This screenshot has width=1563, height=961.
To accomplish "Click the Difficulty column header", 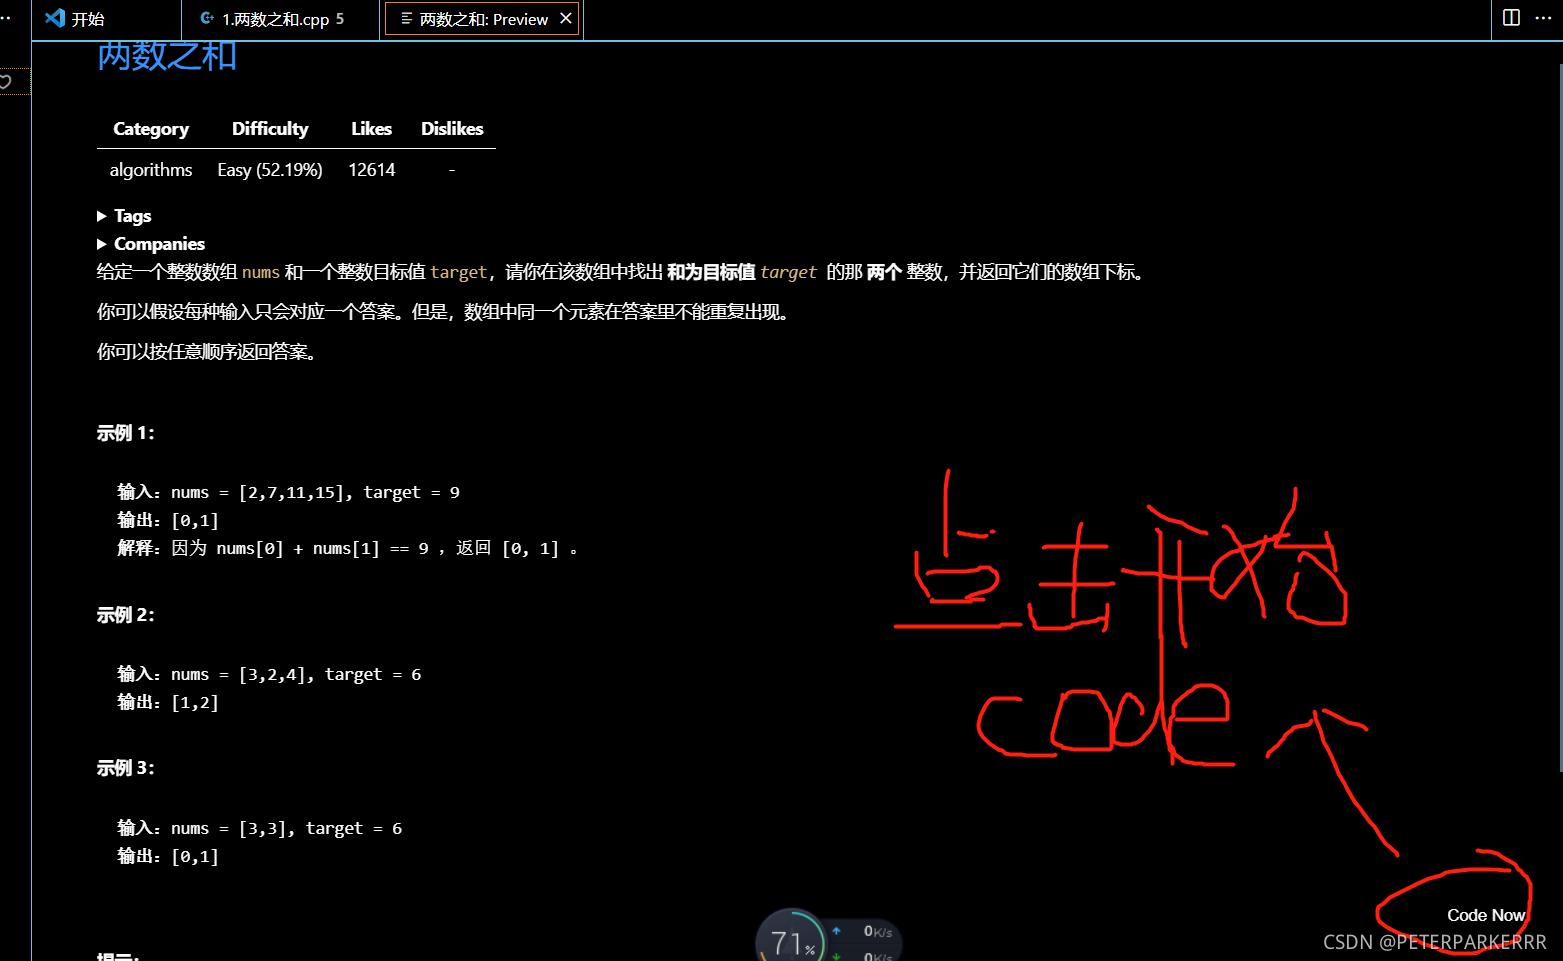I will click(x=270, y=129).
